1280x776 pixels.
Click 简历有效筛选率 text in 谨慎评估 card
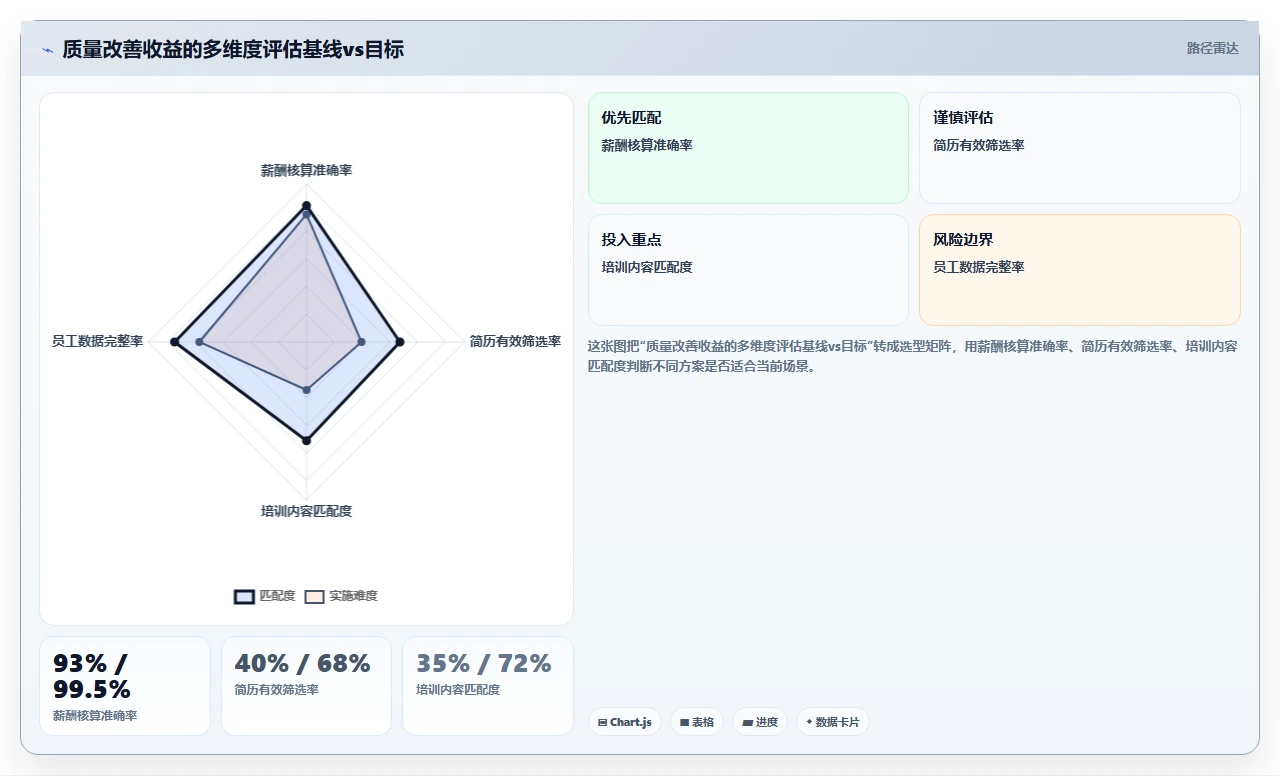pos(979,145)
